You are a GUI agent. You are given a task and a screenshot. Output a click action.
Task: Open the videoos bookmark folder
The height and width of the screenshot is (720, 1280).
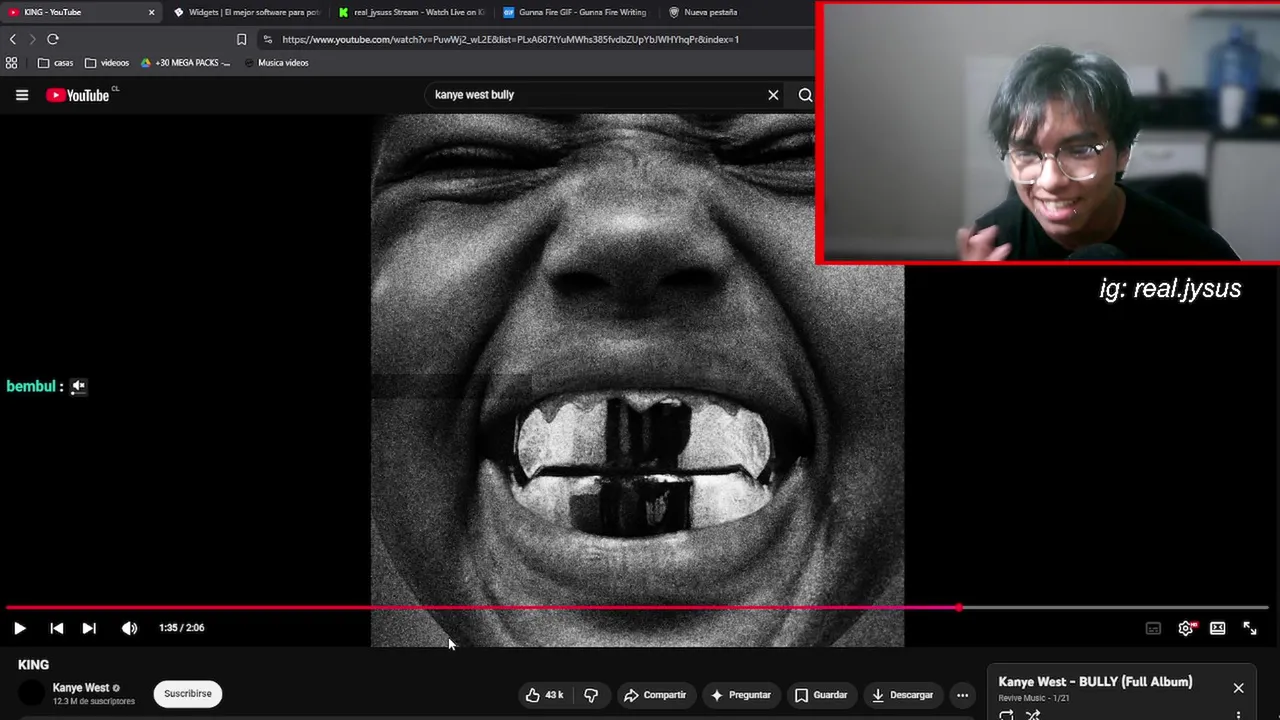click(x=107, y=62)
